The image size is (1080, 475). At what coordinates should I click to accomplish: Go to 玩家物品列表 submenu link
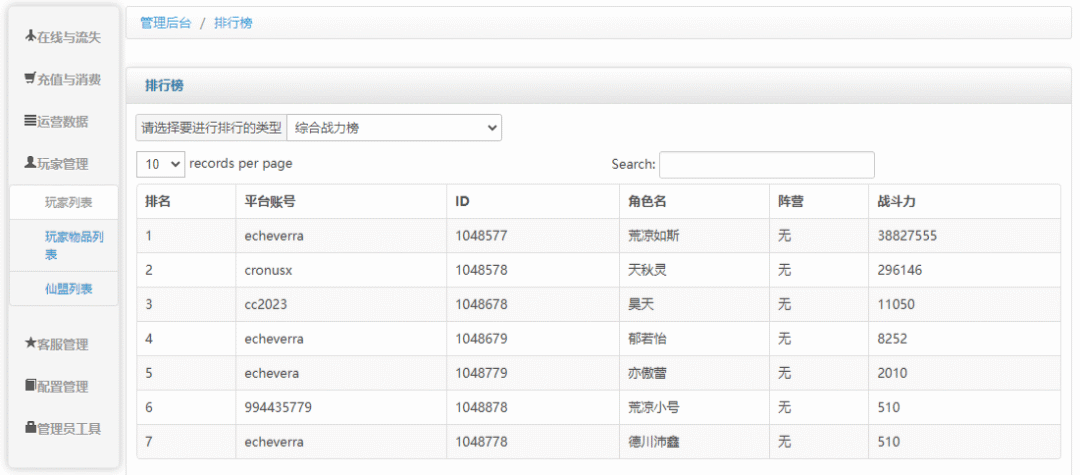point(64,246)
